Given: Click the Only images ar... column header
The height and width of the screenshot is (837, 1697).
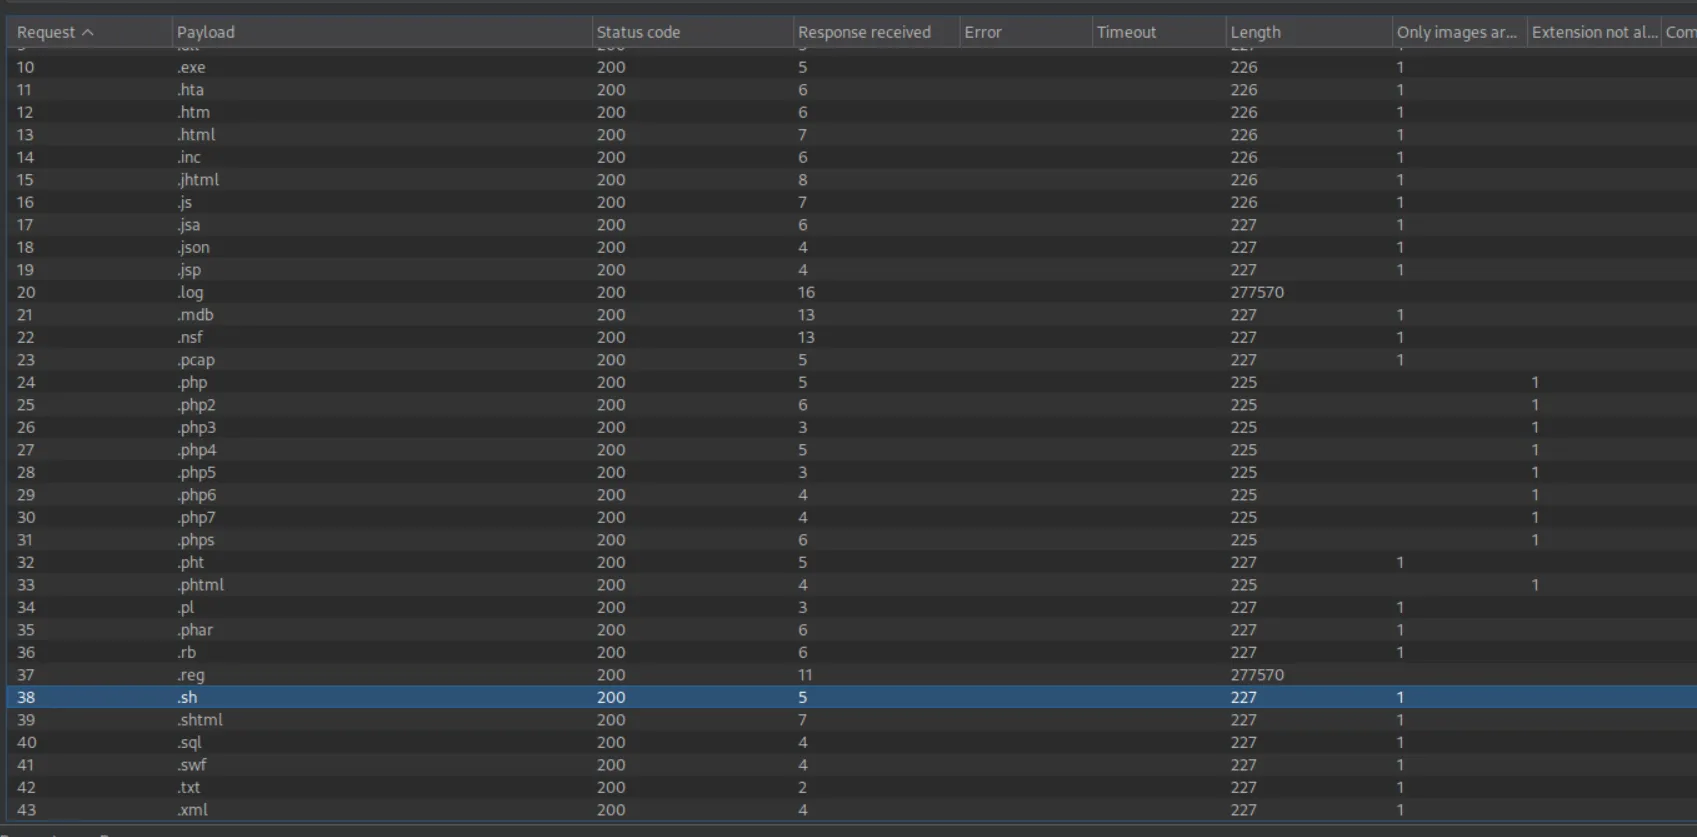Looking at the screenshot, I should 1459,32.
